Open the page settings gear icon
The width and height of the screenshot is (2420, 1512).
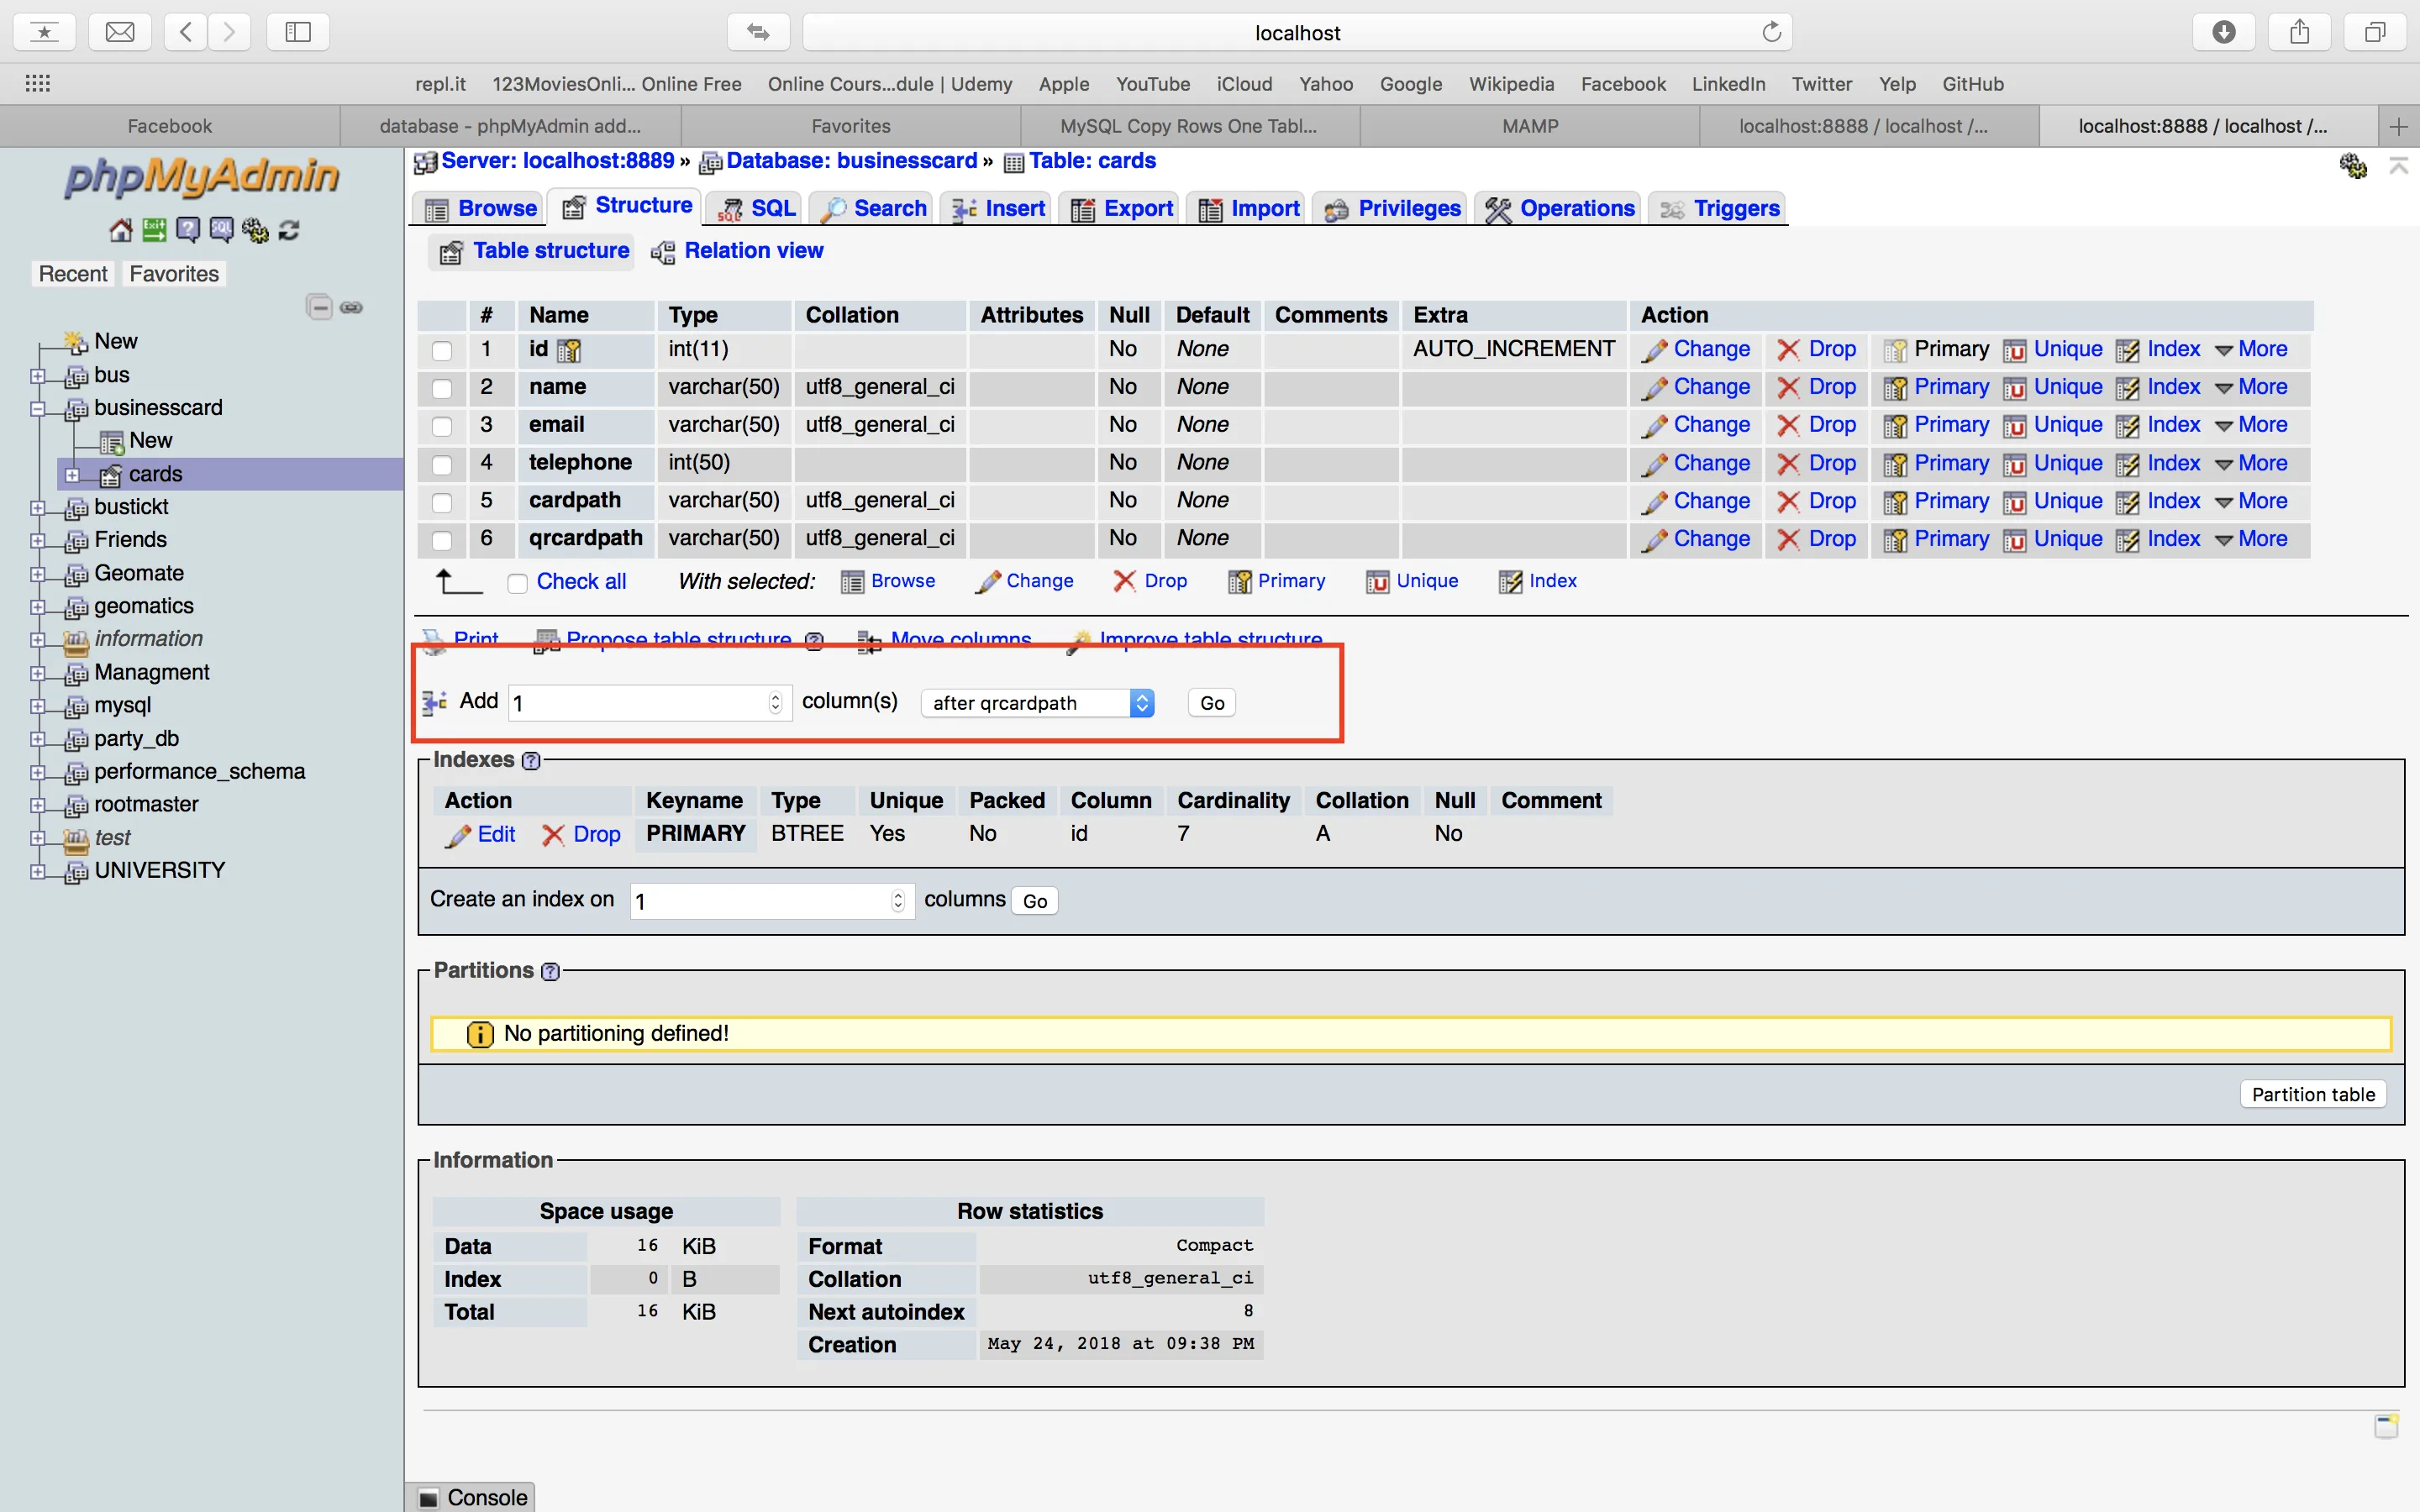click(x=2352, y=166)
